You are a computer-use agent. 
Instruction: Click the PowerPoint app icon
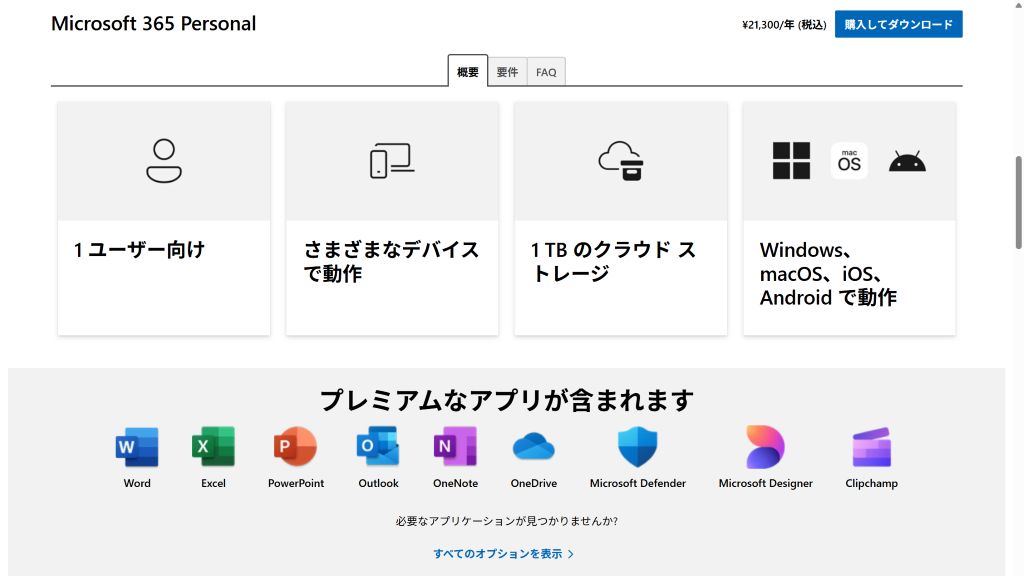tap(295, 447)
